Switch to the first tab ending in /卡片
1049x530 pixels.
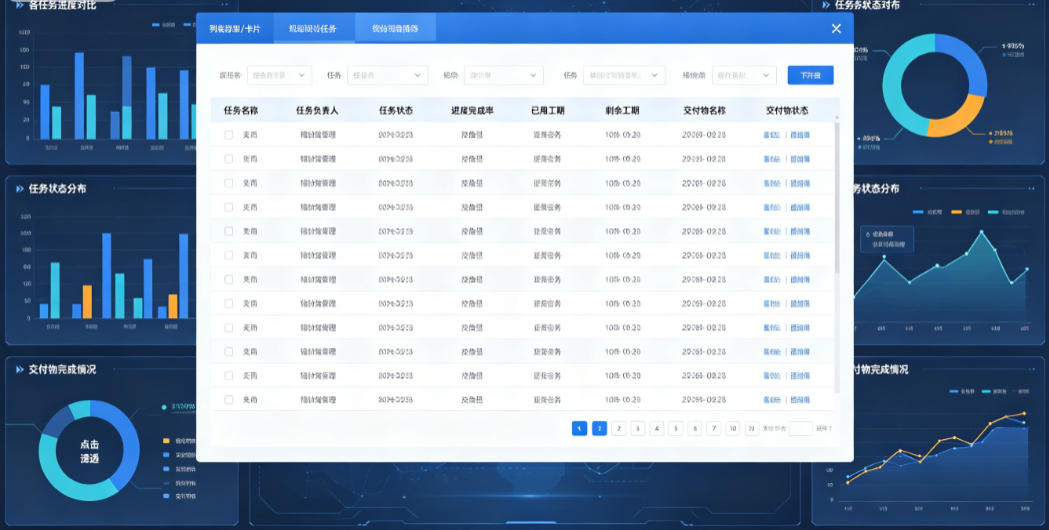pos(235,29)
